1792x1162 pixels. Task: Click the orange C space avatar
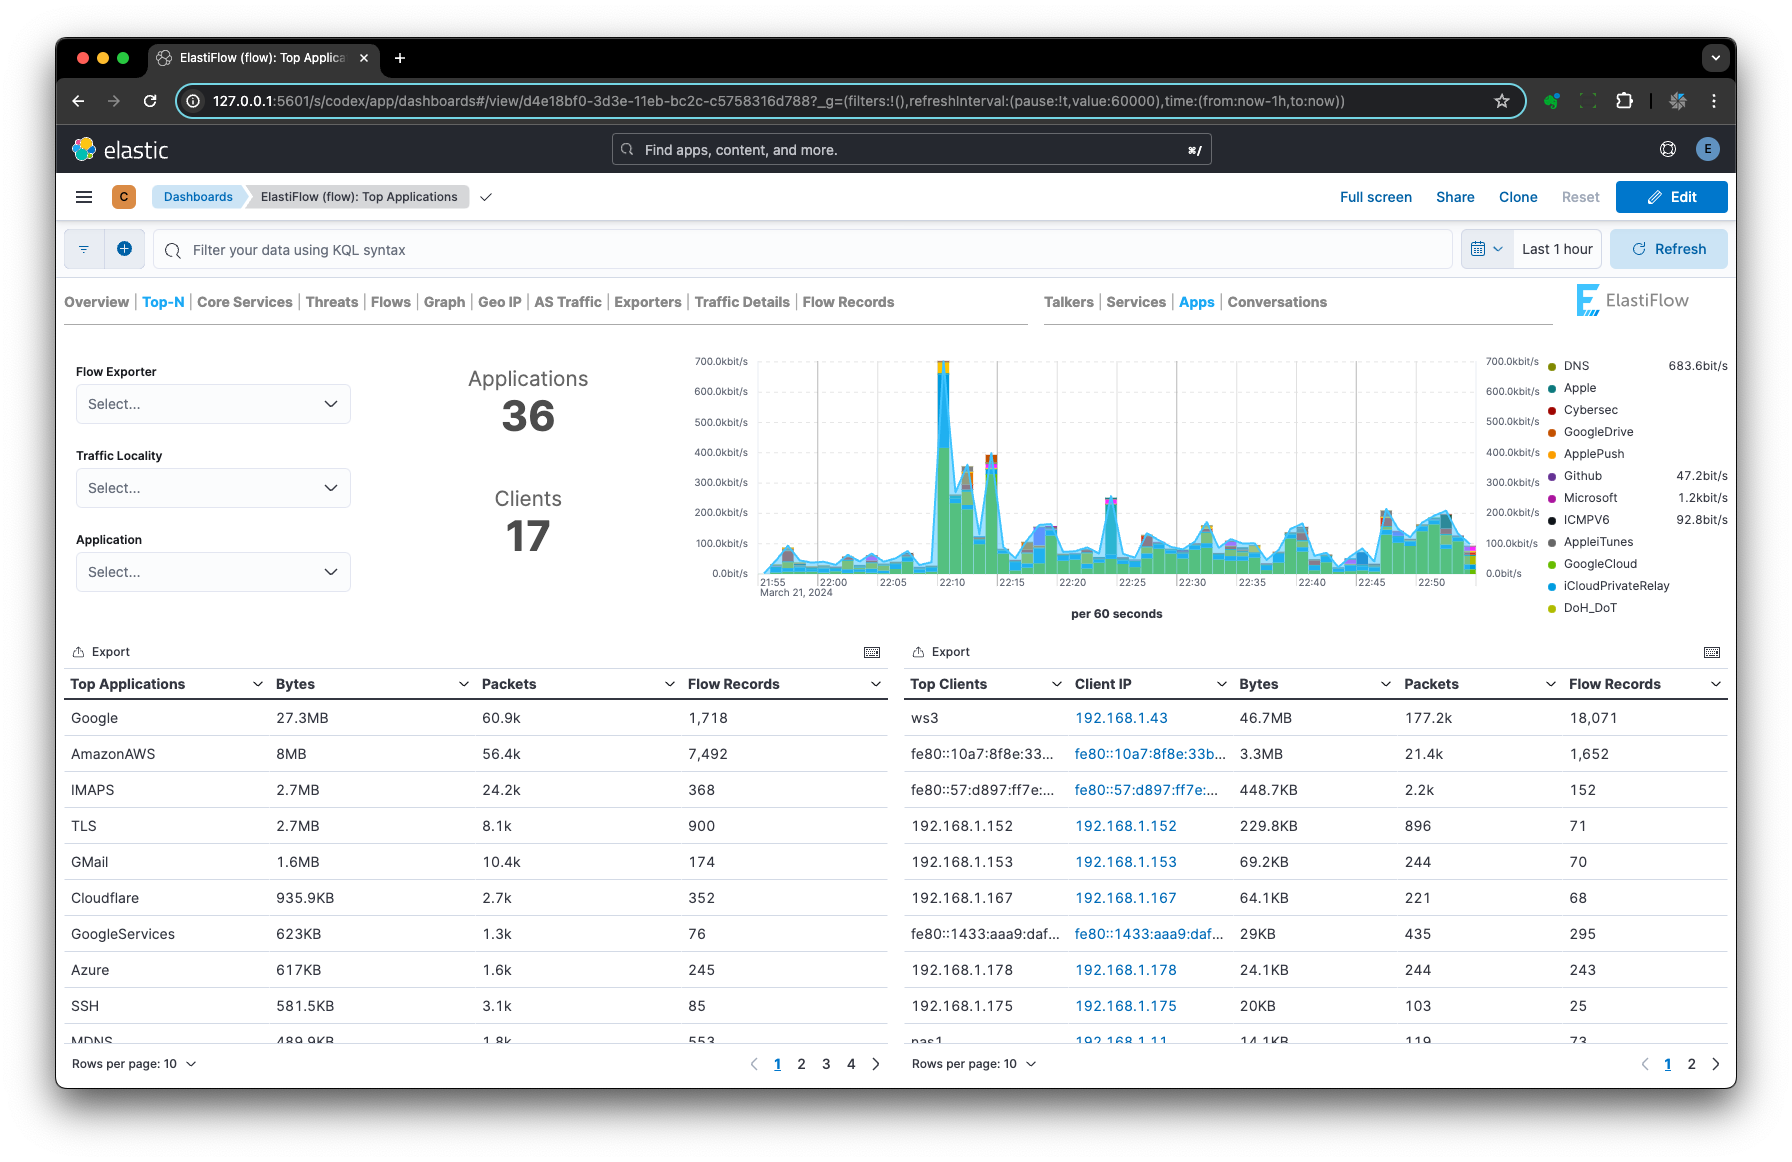pos(124,197)
